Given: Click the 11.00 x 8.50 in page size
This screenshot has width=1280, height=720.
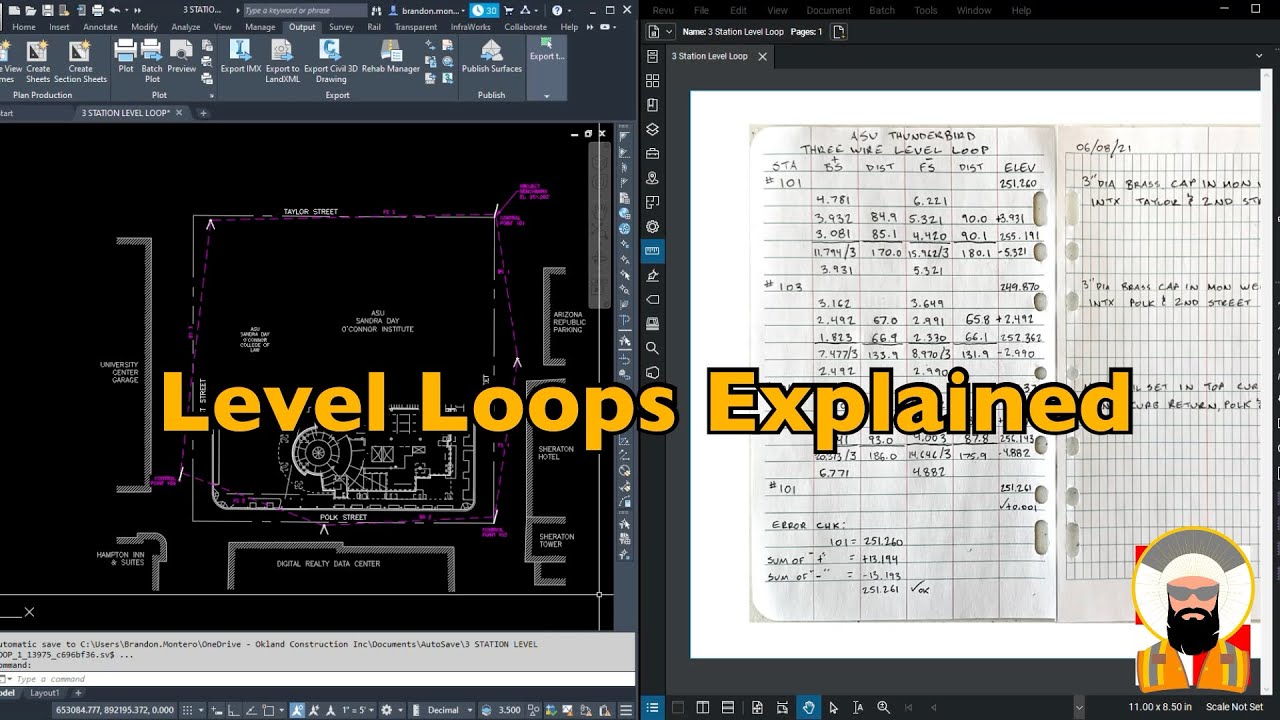Looking at the screenshot, I should click(1160, 707).
